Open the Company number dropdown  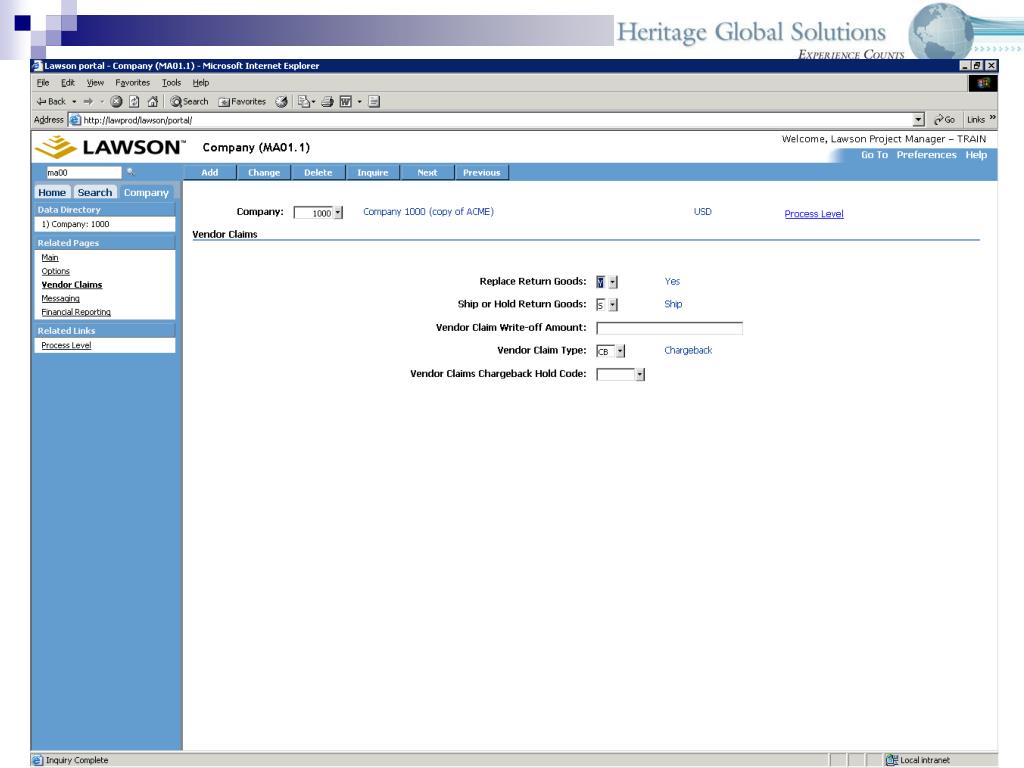(338, 213)
